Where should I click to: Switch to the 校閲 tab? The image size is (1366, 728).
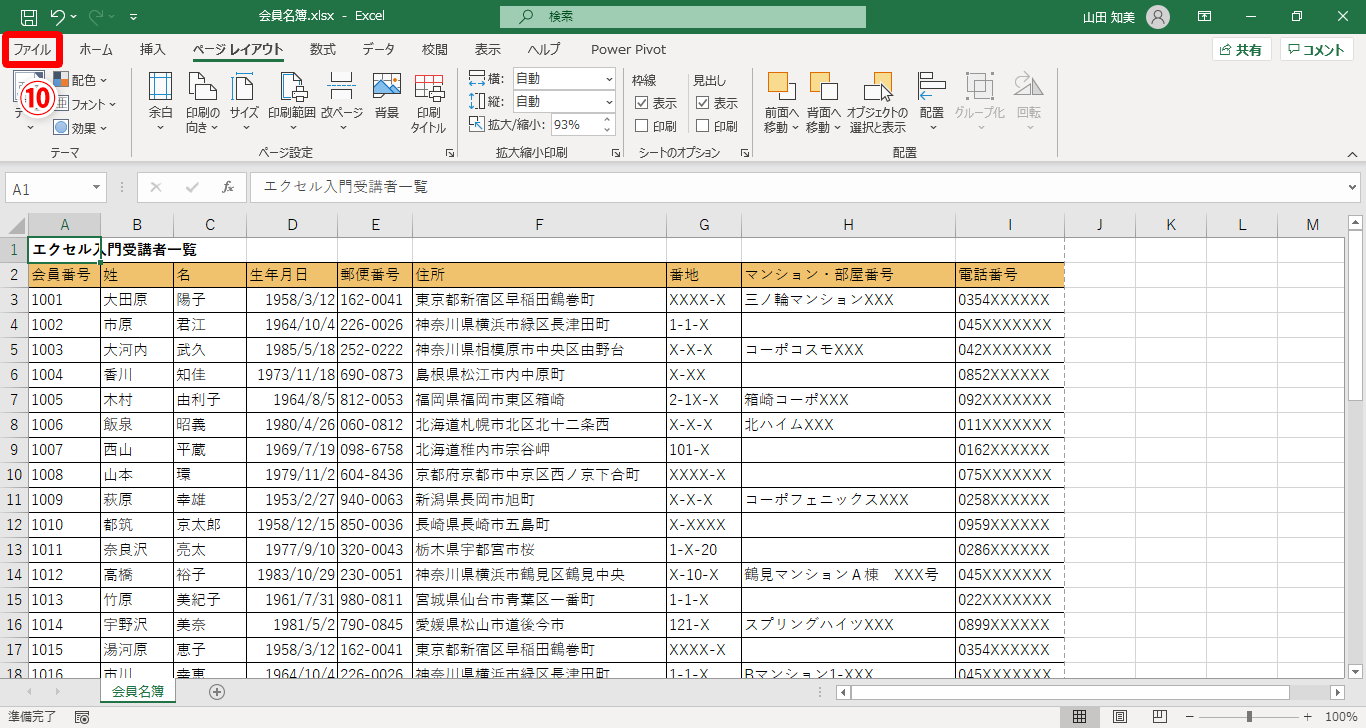point(434,49)
